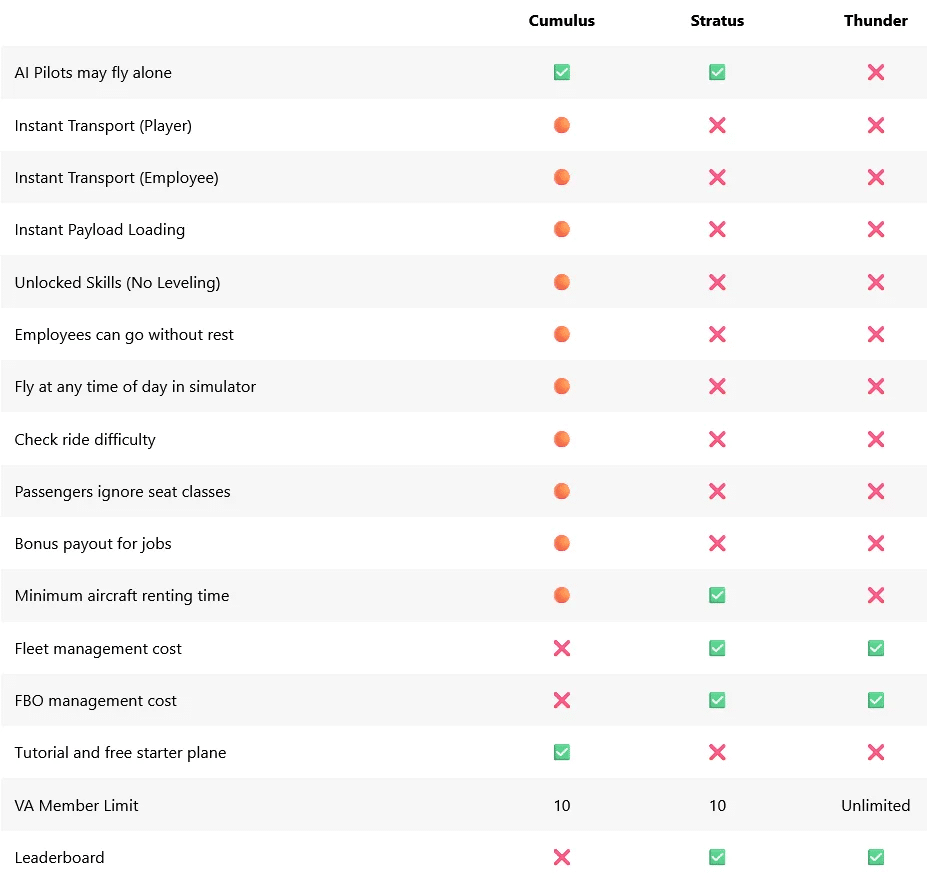Click the Leaderboard row label
927x881 pixels.
tap(59, 857)
